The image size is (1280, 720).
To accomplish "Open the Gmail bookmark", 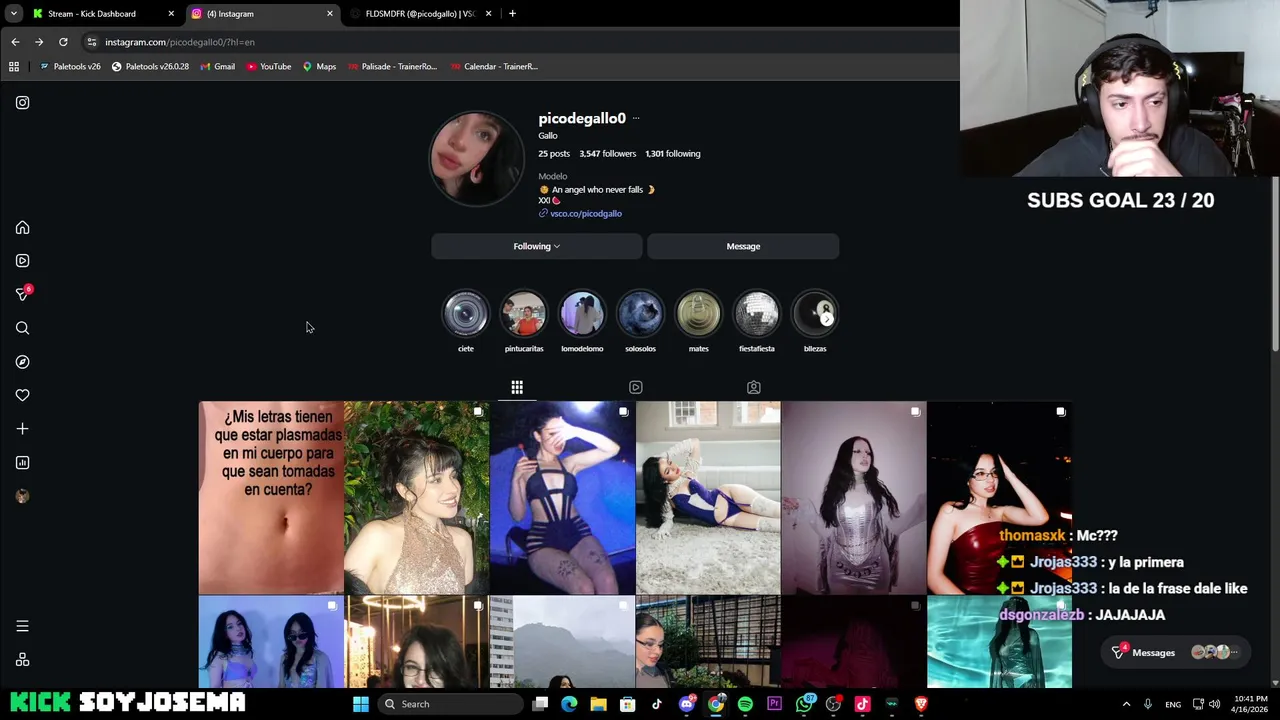I will [x=217, y=66].
